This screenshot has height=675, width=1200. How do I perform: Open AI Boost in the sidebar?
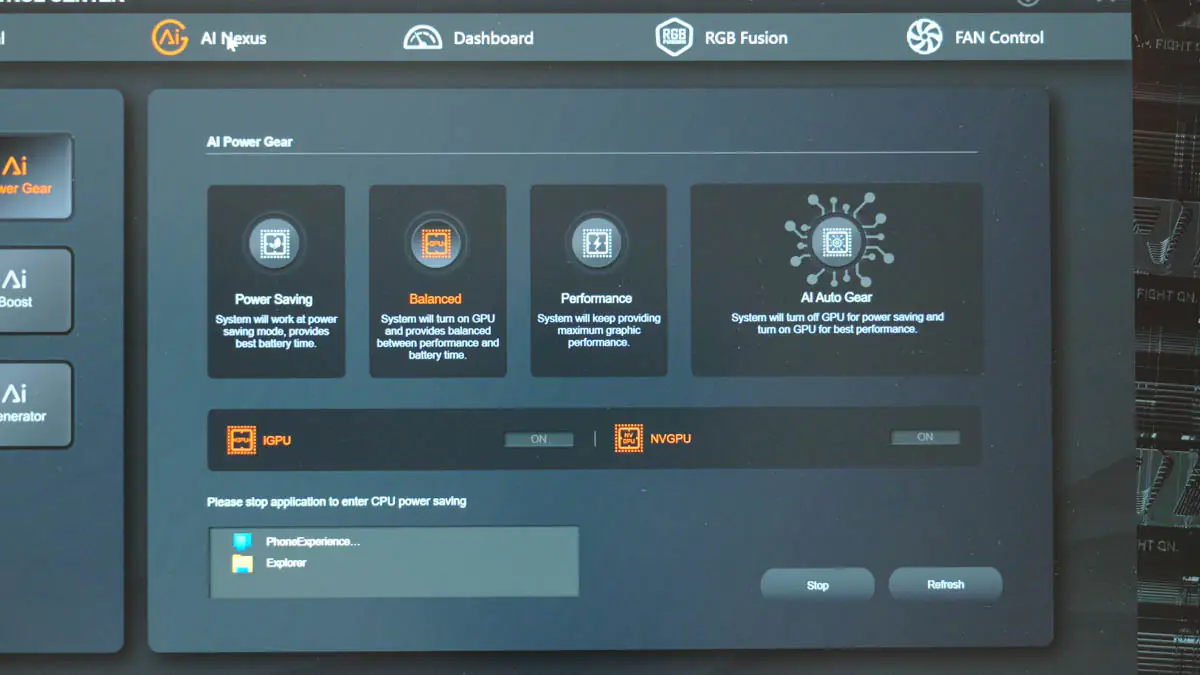[x=34, y=290]
